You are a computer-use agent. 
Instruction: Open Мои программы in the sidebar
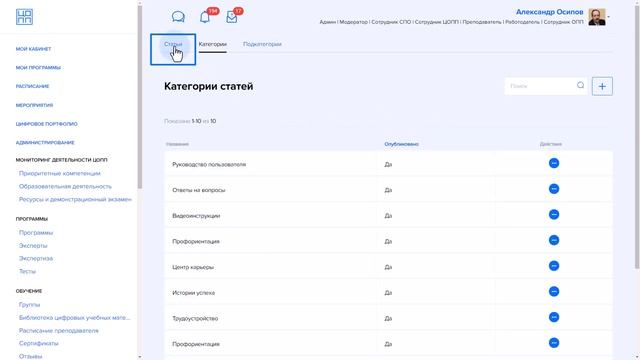(38, 68)
